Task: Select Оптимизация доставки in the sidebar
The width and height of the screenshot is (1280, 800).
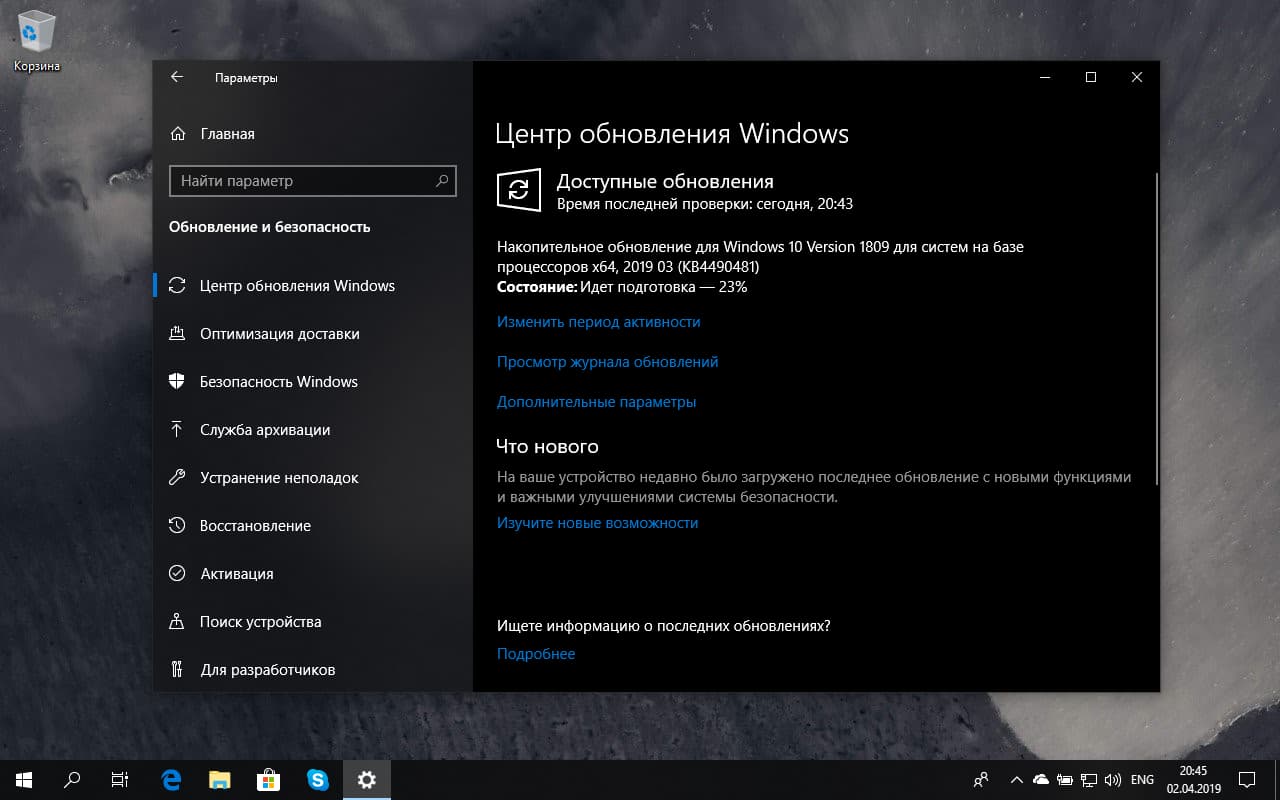Action: (278, 333)
